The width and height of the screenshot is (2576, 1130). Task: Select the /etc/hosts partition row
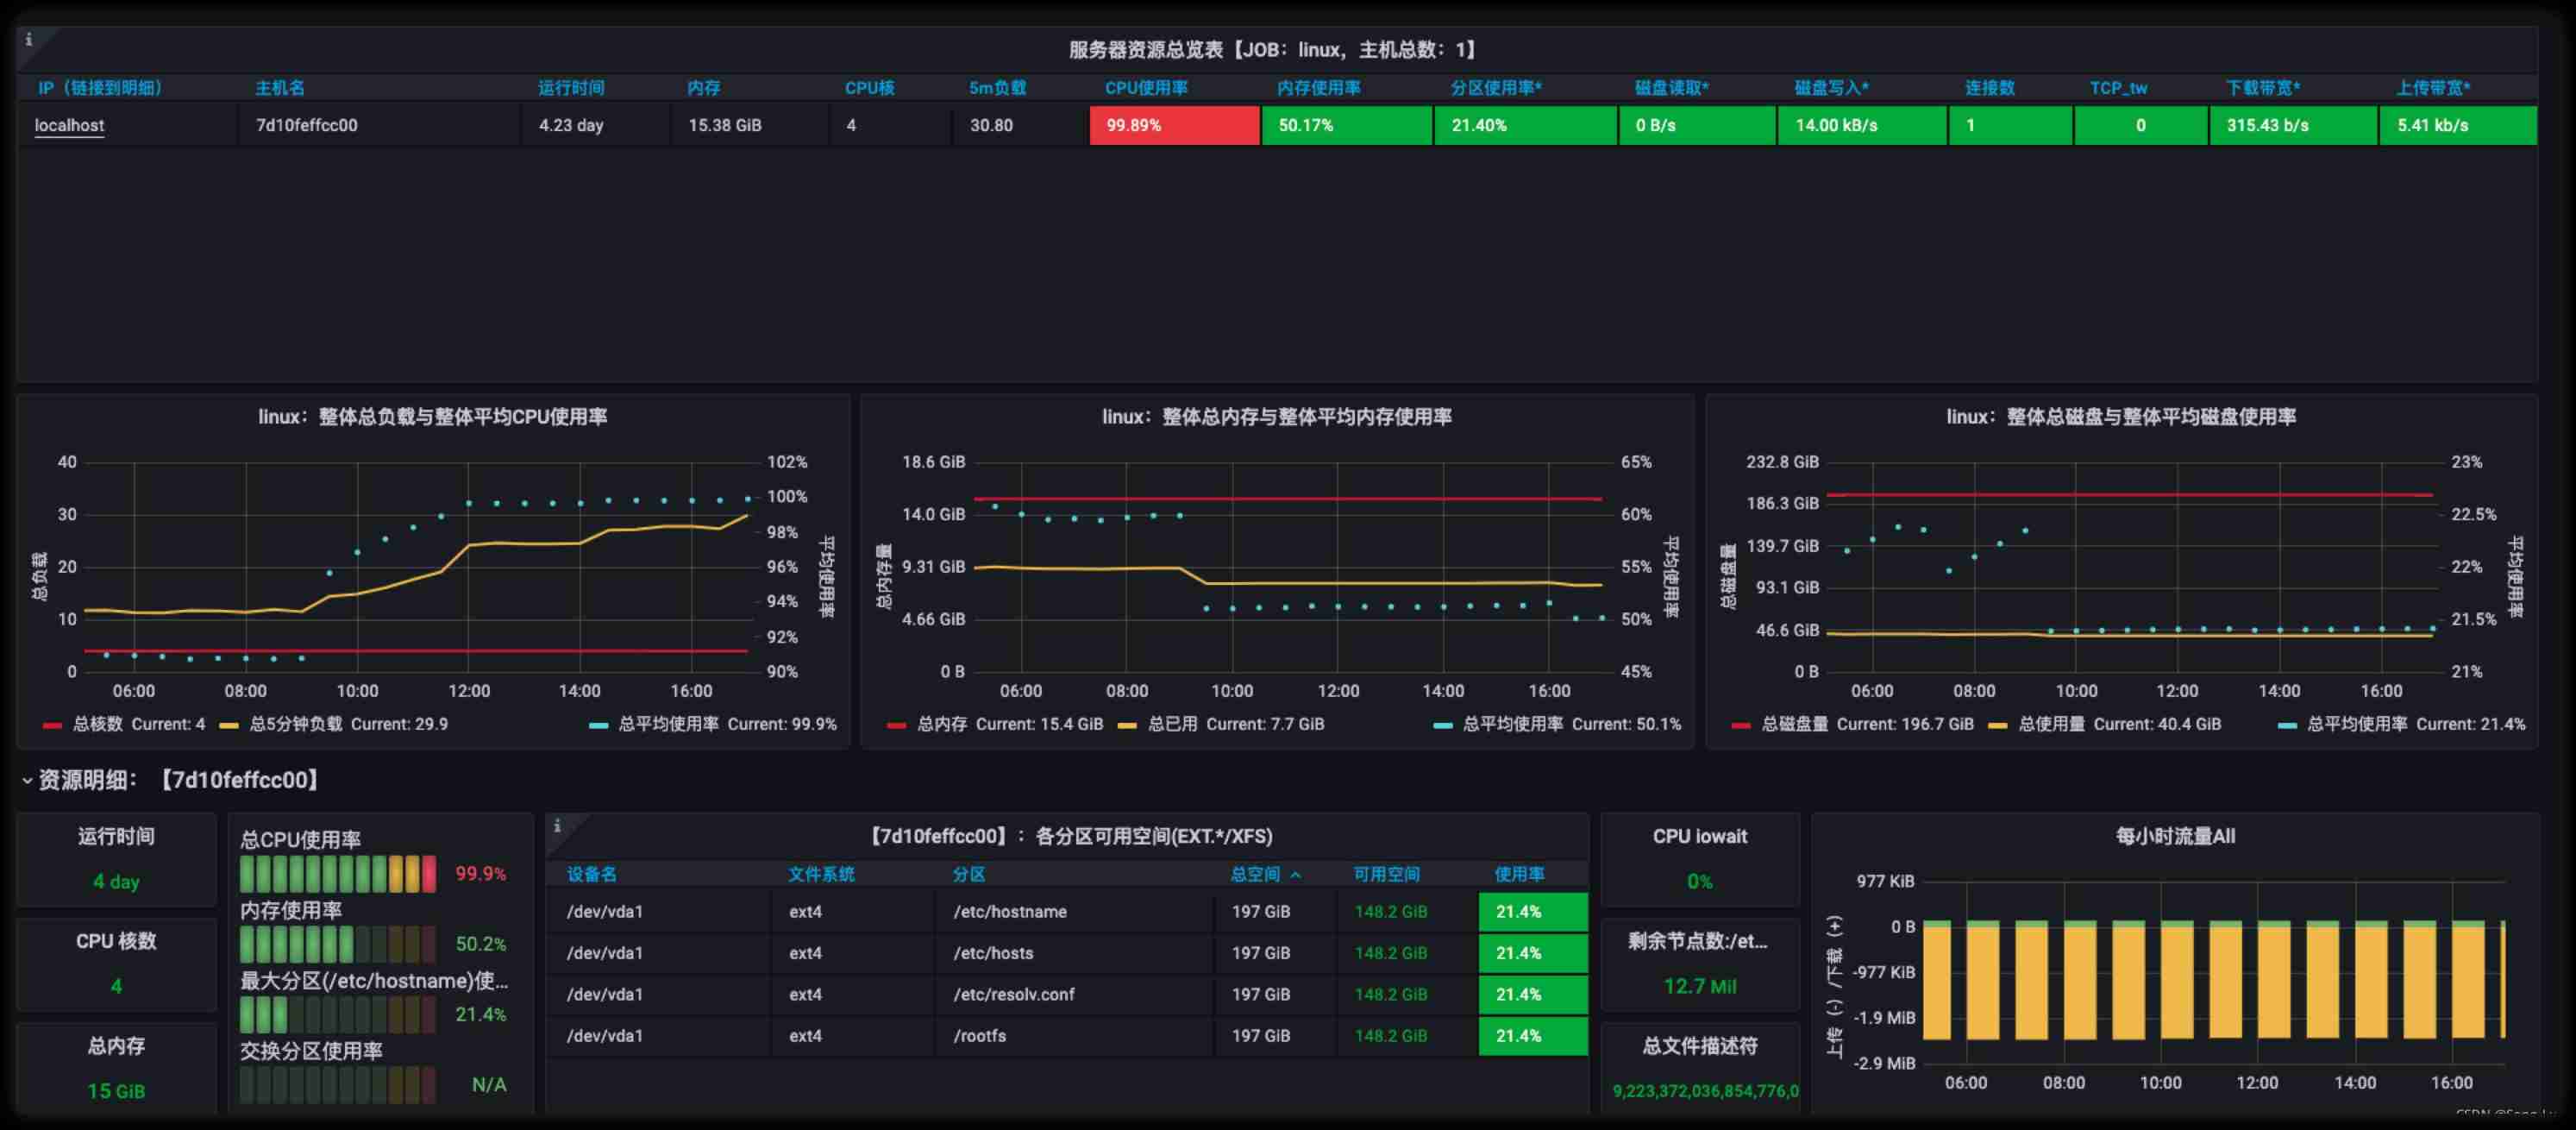tap(1068, 953)
